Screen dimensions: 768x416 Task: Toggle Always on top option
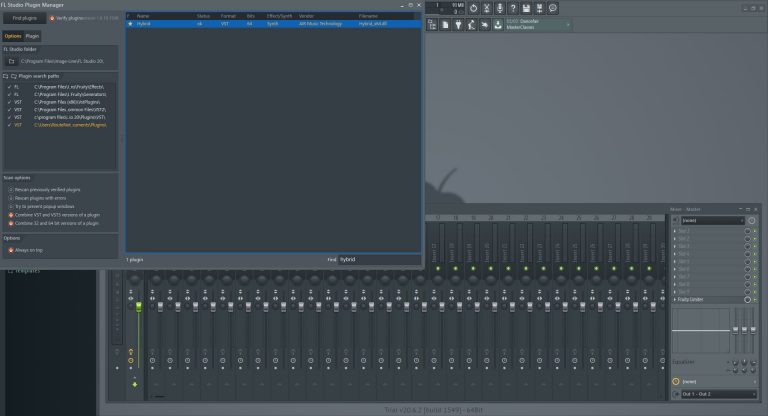(9, 250)
